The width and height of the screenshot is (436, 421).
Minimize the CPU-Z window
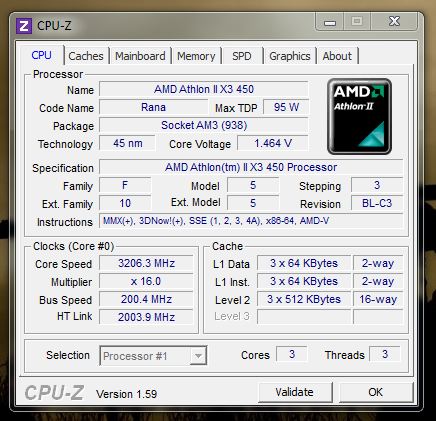[x=330, y=22]
